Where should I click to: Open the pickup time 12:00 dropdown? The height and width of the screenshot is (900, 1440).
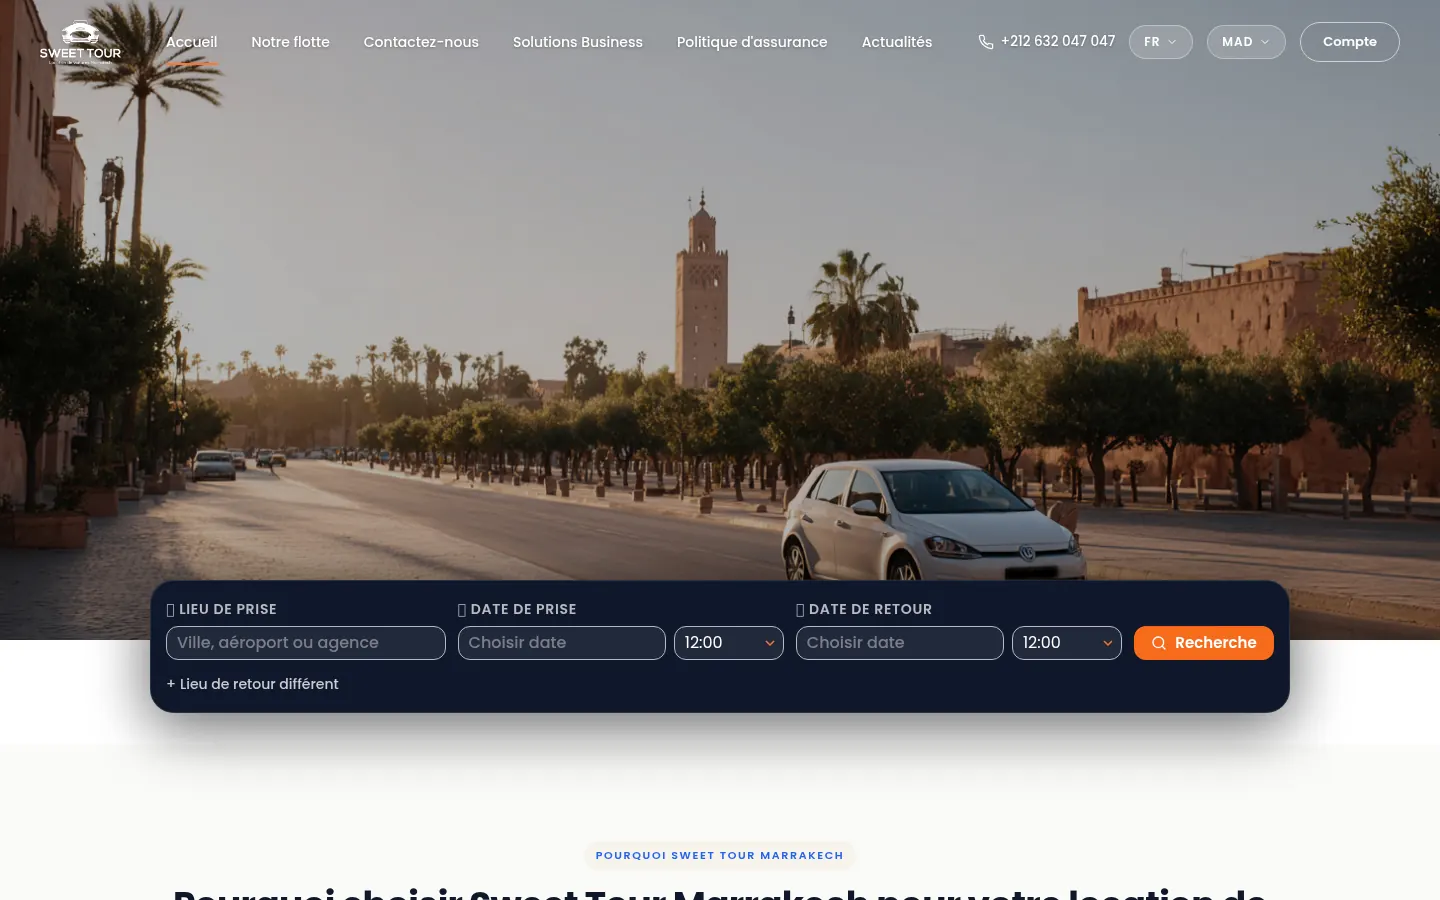[729, 643]
